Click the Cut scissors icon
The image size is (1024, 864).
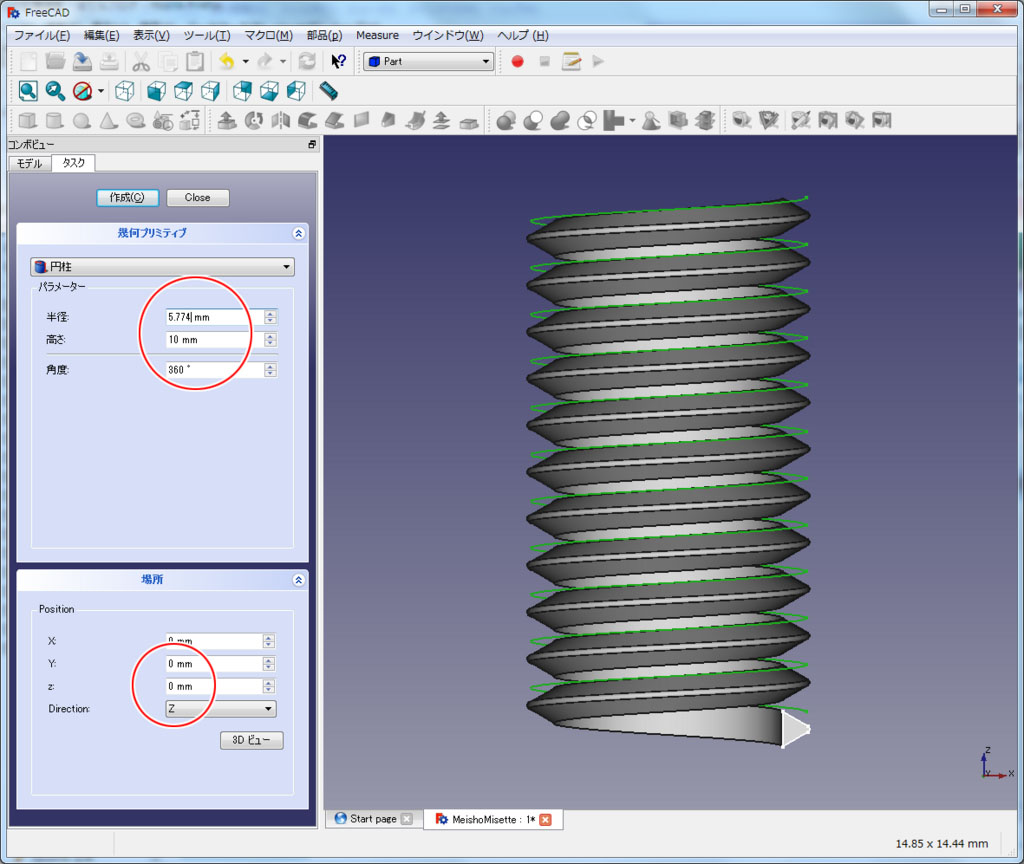(x=140, y=61)
